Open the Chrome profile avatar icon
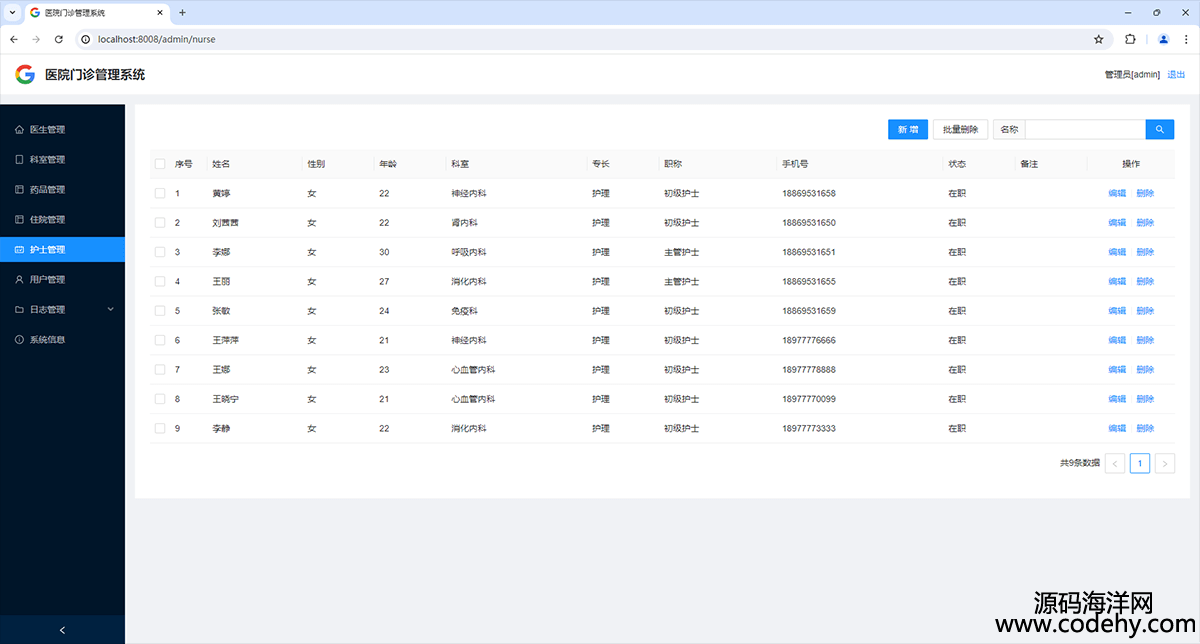1200x644 pixels. 1164,39
